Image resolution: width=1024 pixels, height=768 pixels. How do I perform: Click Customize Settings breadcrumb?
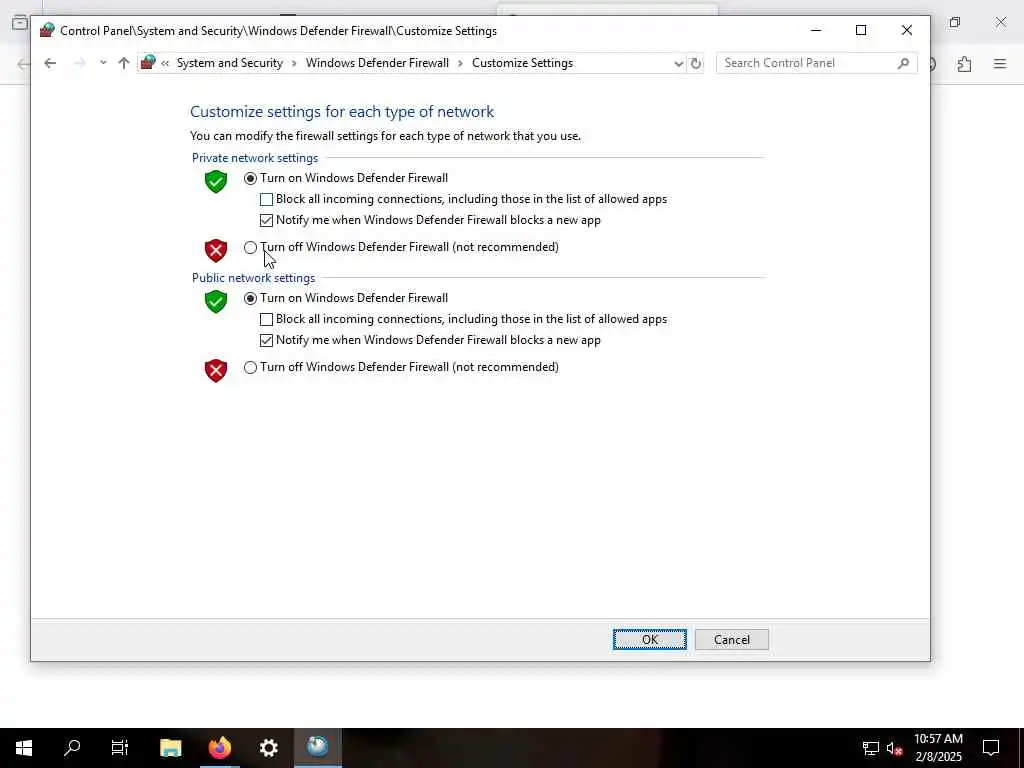[x=522, y=63]
